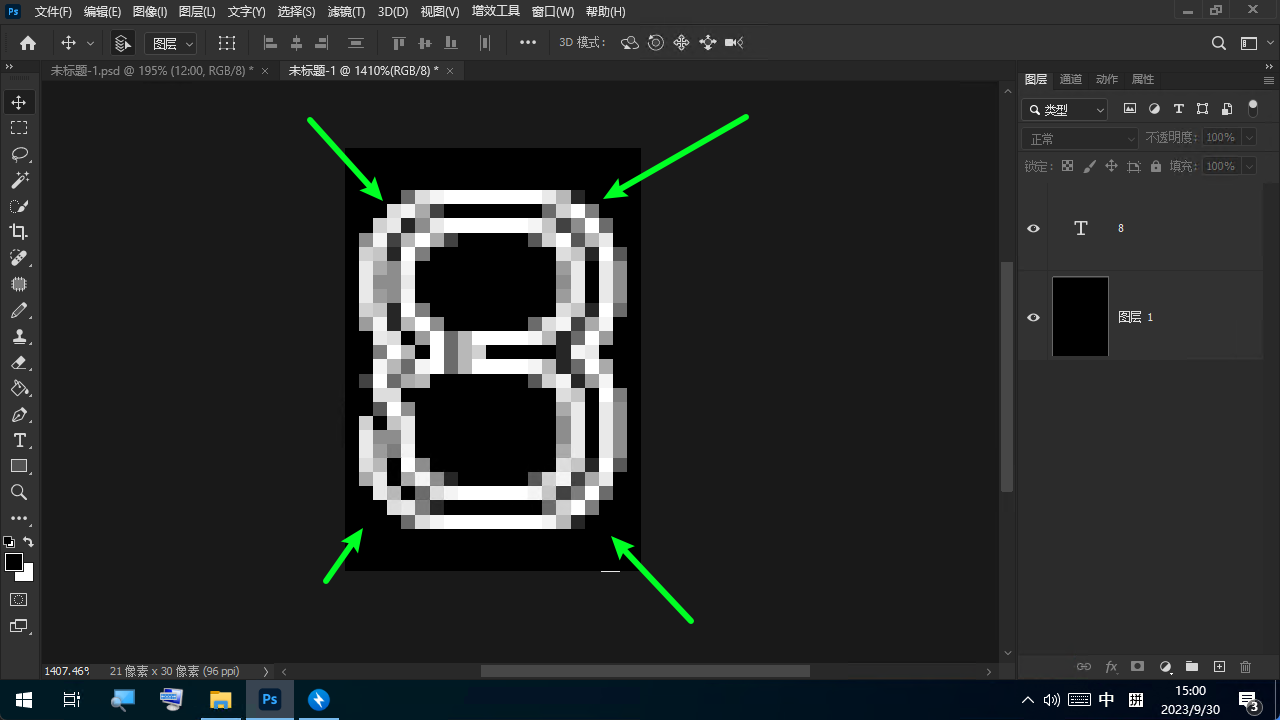Open the 正常 blend mode dropdown

tap(1080, 138)
